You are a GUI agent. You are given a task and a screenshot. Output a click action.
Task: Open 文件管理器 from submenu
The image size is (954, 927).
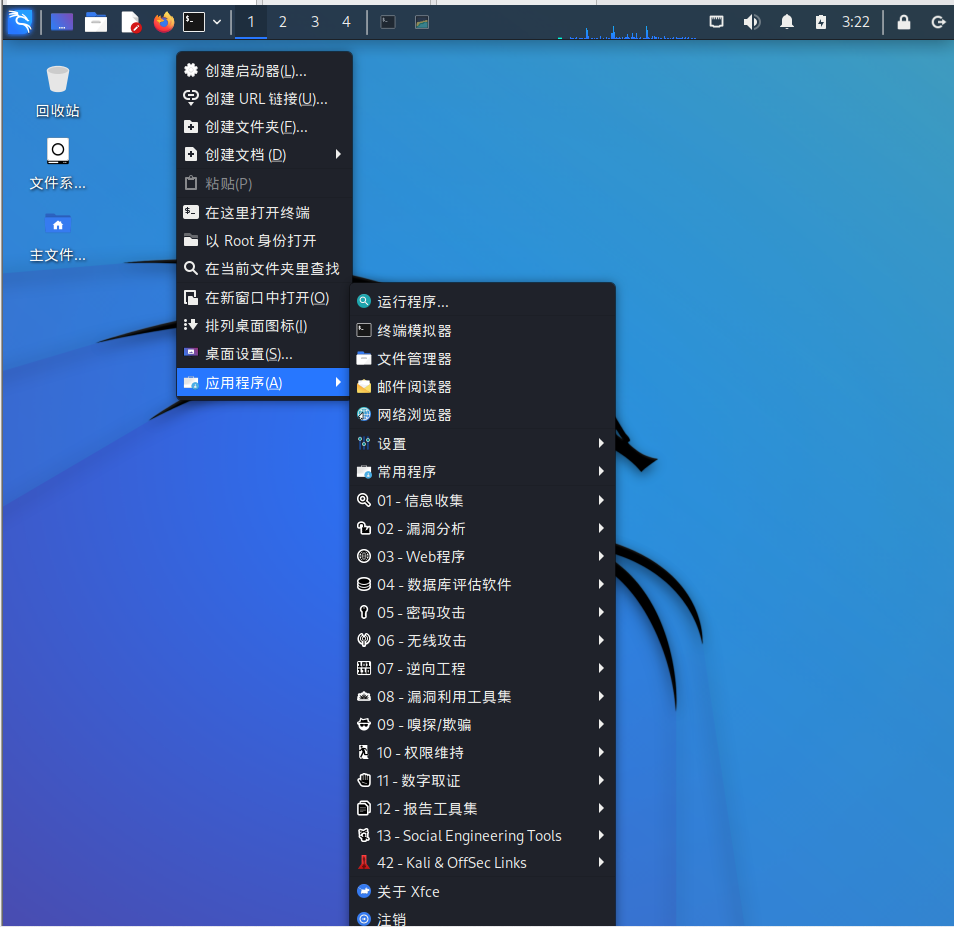click(x=482, y=358)
